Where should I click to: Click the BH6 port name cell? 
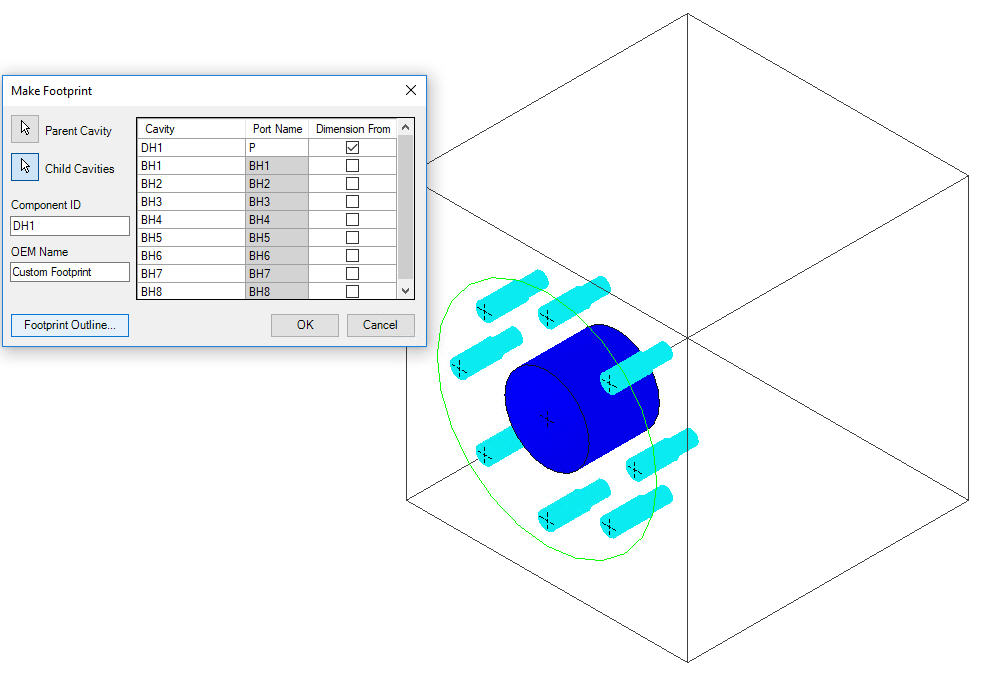pos(277,255)
